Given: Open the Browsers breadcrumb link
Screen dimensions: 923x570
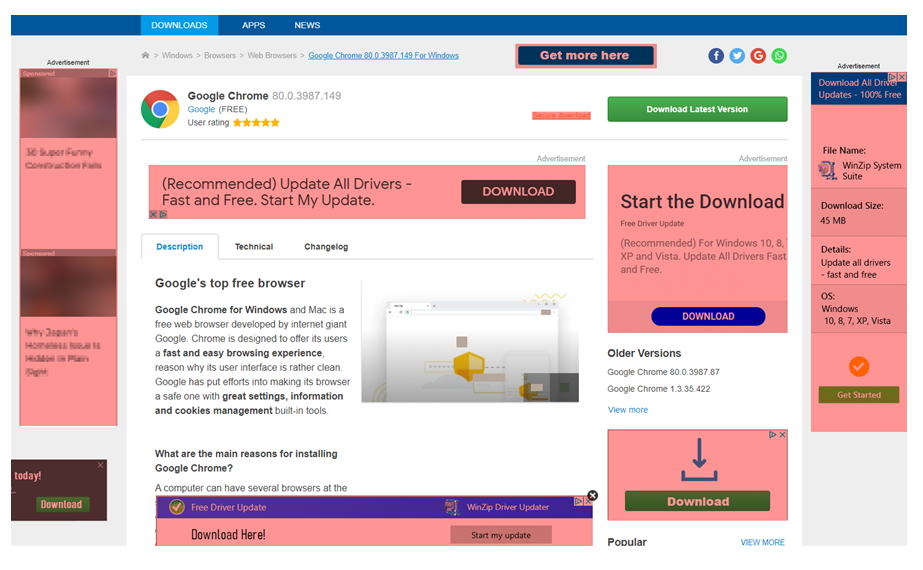Looking at the screenshot, I should [220, 55].
